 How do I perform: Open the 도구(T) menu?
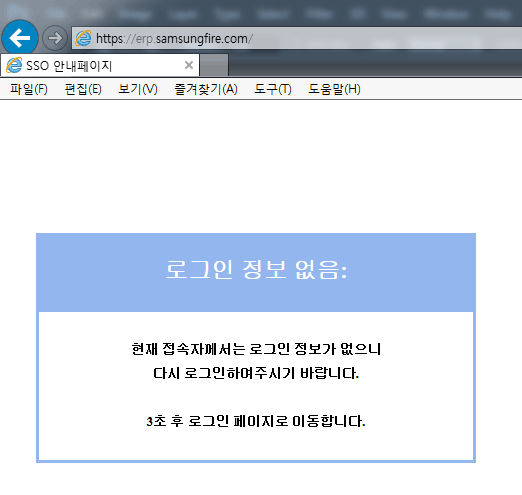click(x=273, y=89)
